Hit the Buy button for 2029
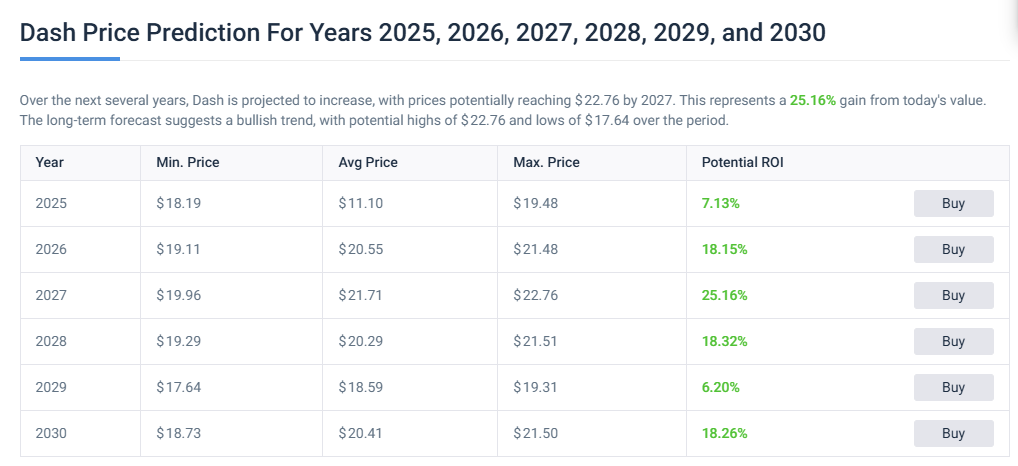 tap(953, 387)
